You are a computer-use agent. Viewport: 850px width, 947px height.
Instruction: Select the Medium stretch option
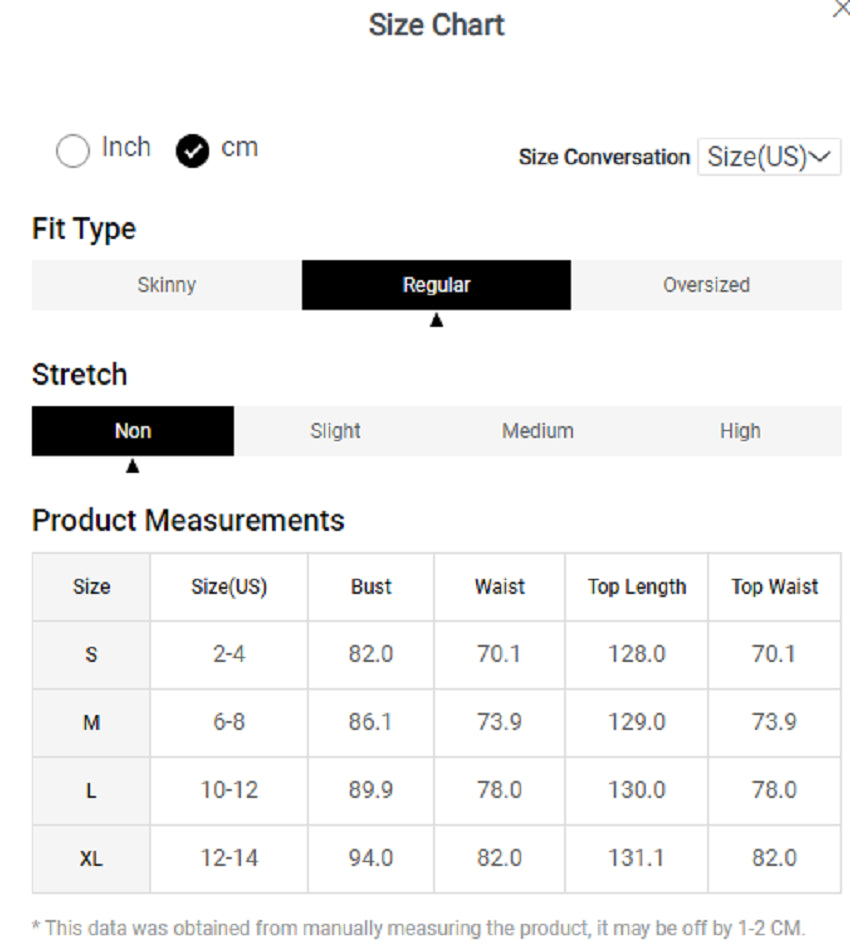[x=538, y=431]
